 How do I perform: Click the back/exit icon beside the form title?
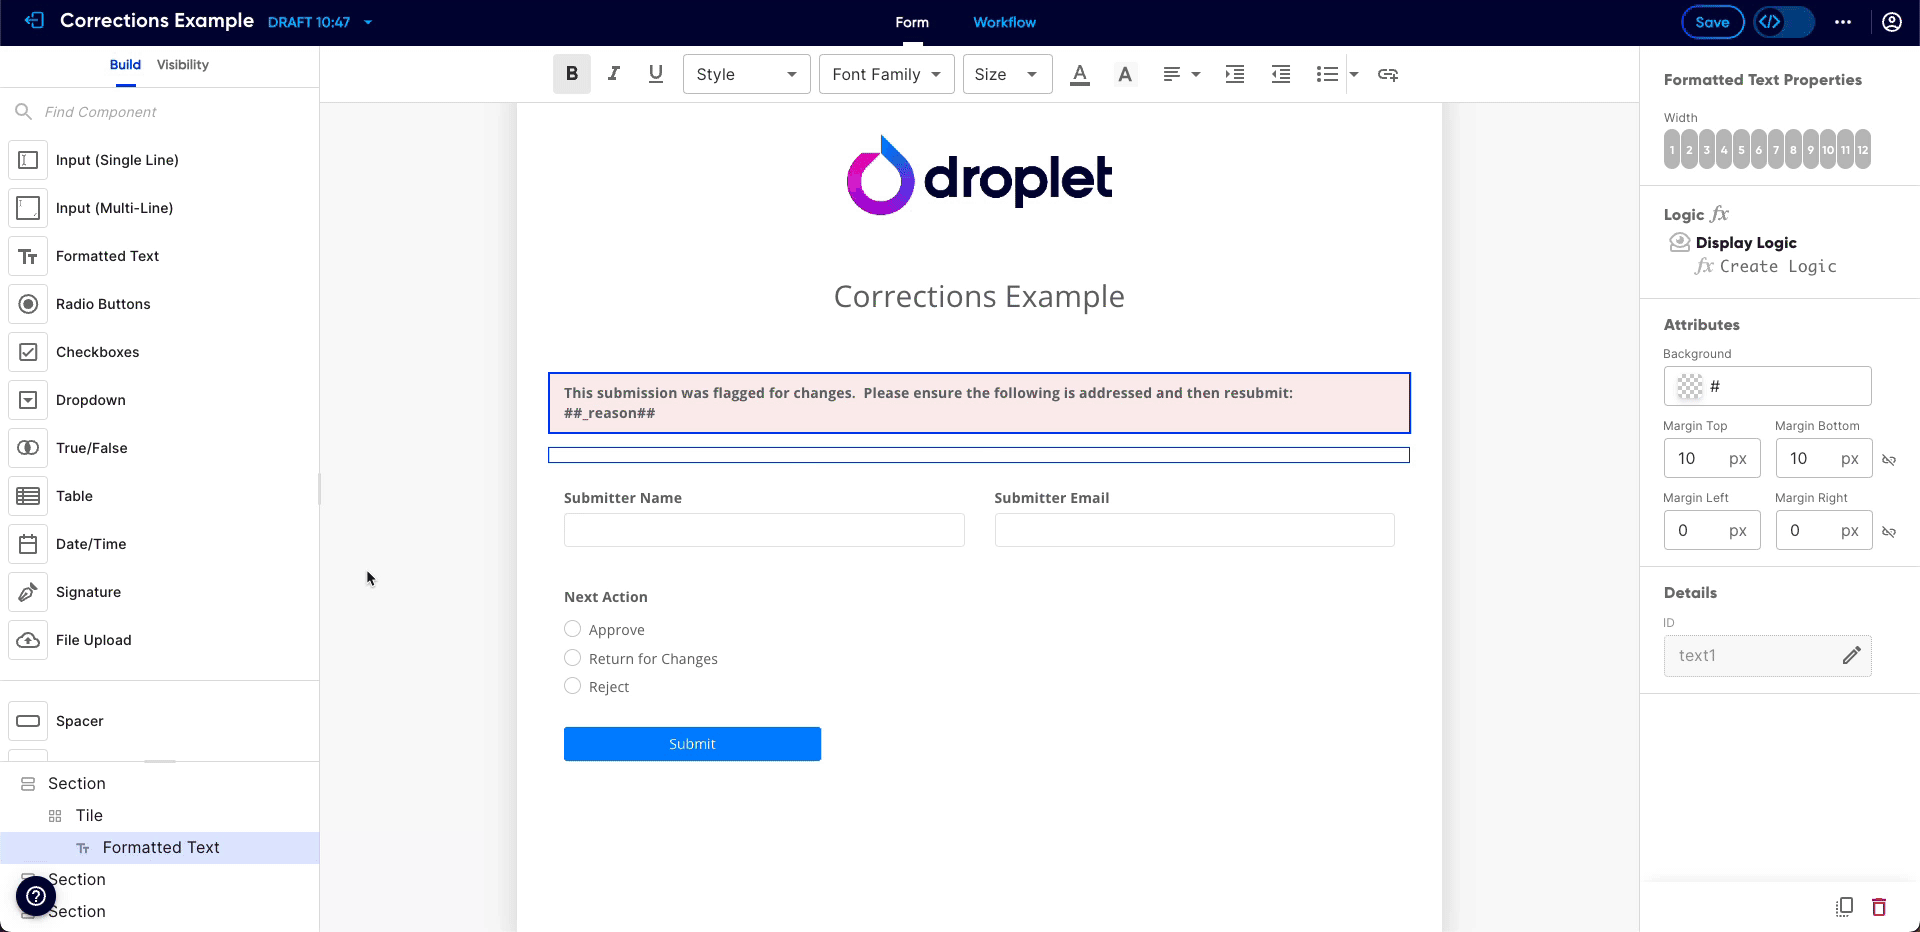pos(34,21)
